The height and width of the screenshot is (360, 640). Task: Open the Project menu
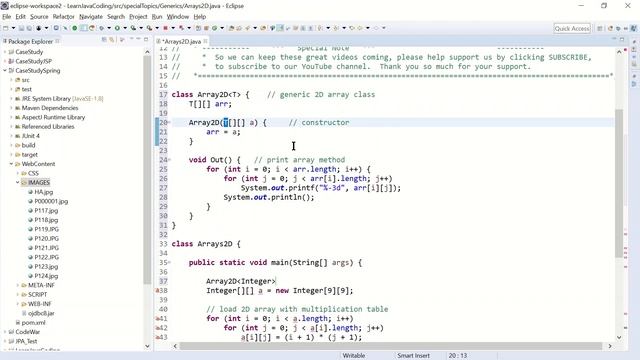tap(138, 17)
